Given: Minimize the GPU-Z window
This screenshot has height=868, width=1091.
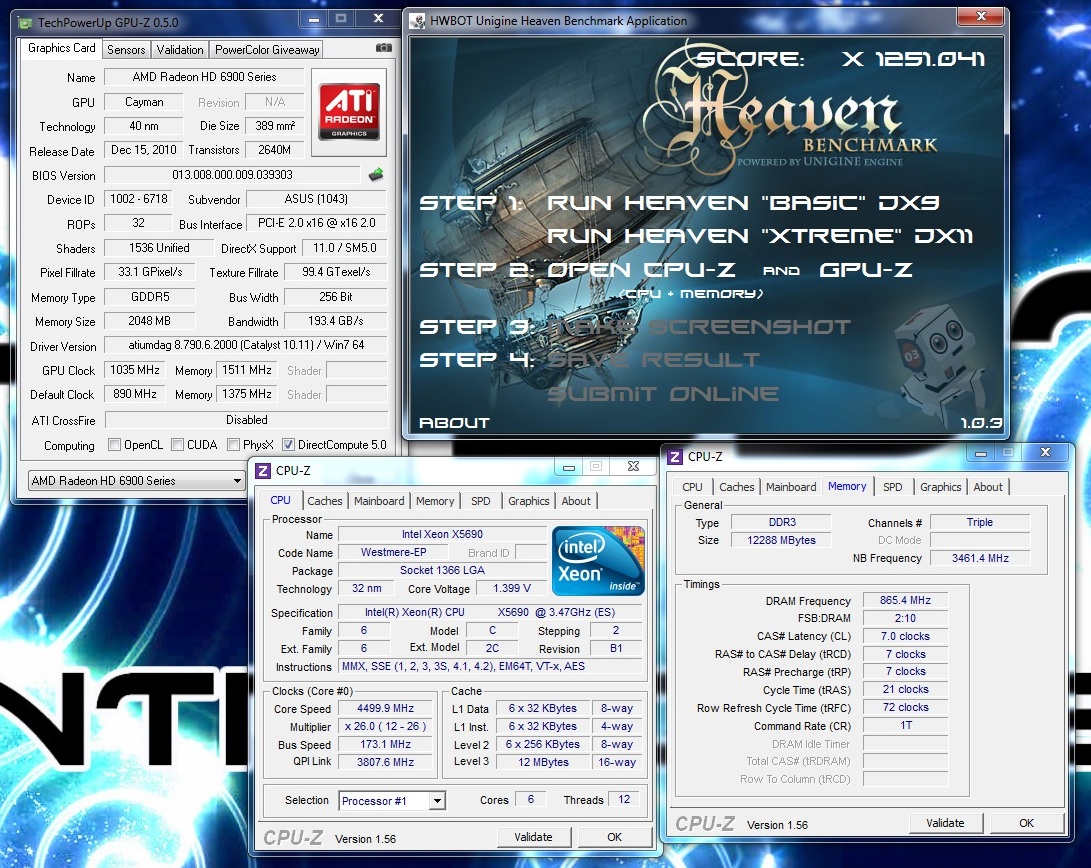Looking at the screenshot, I should pyautogui.click(x=314, y=19).
